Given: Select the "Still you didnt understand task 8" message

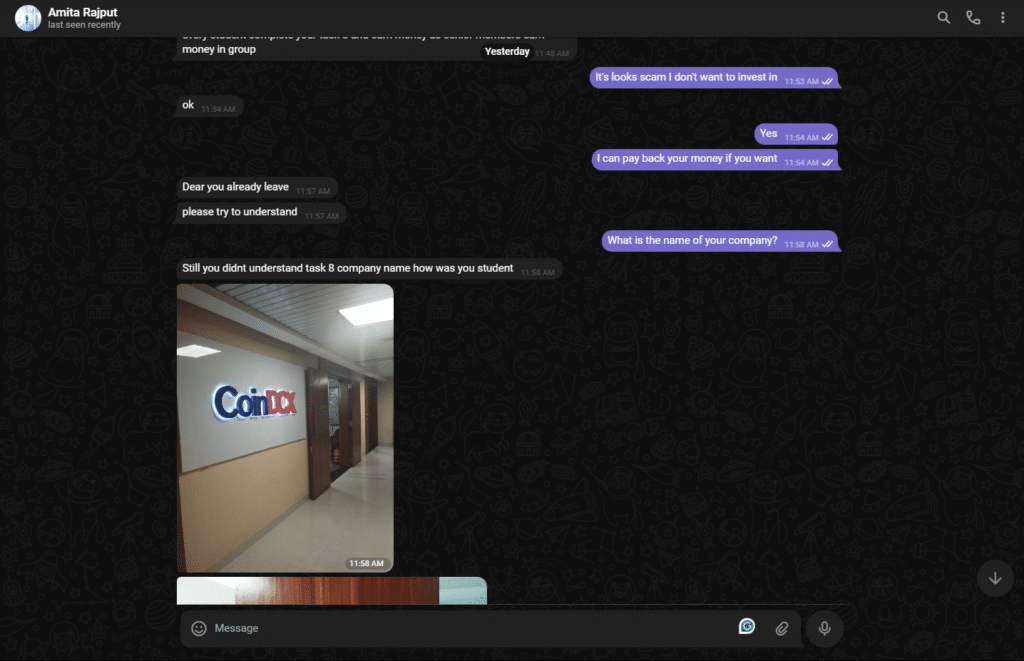Looking at the screenshot, I should pos(369,268).
